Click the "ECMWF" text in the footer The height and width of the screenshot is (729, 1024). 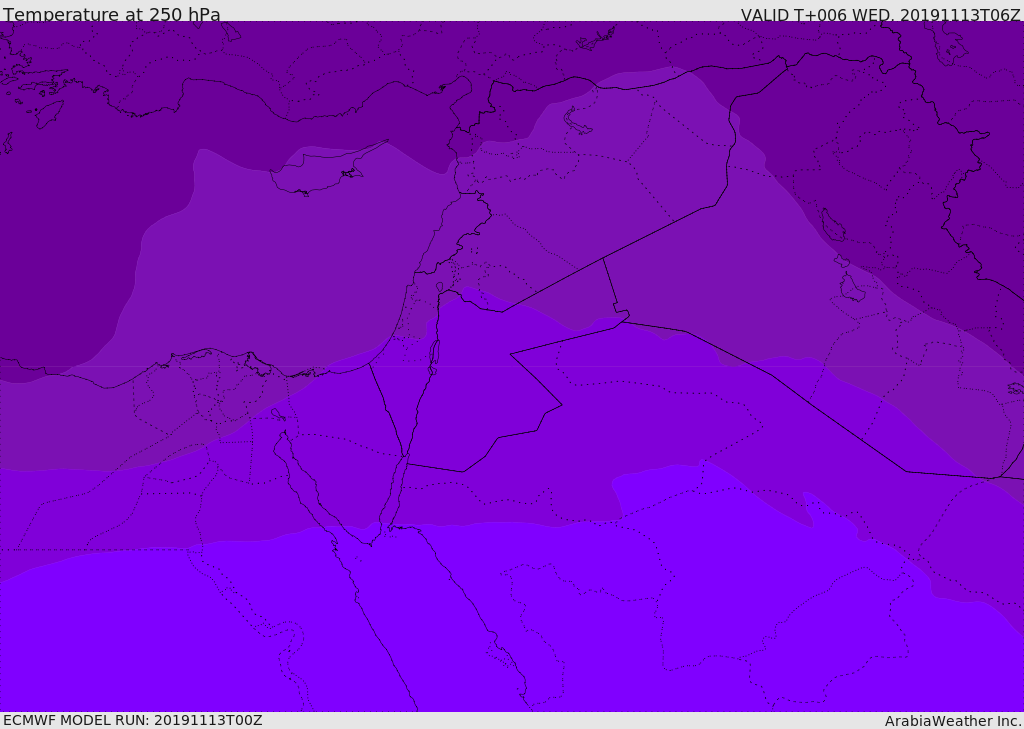pyautogui.click(x=29, y=720)
